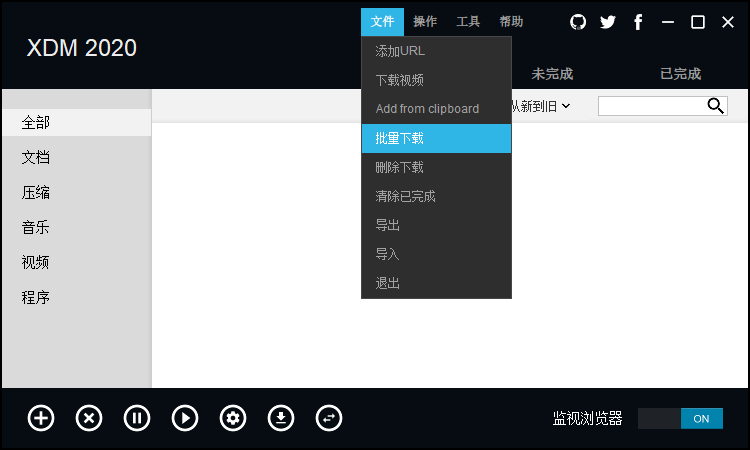The width and height of the screenshot is (750, 450).
Task: Resume download using the play icon
Action: (x=185, y=418)
